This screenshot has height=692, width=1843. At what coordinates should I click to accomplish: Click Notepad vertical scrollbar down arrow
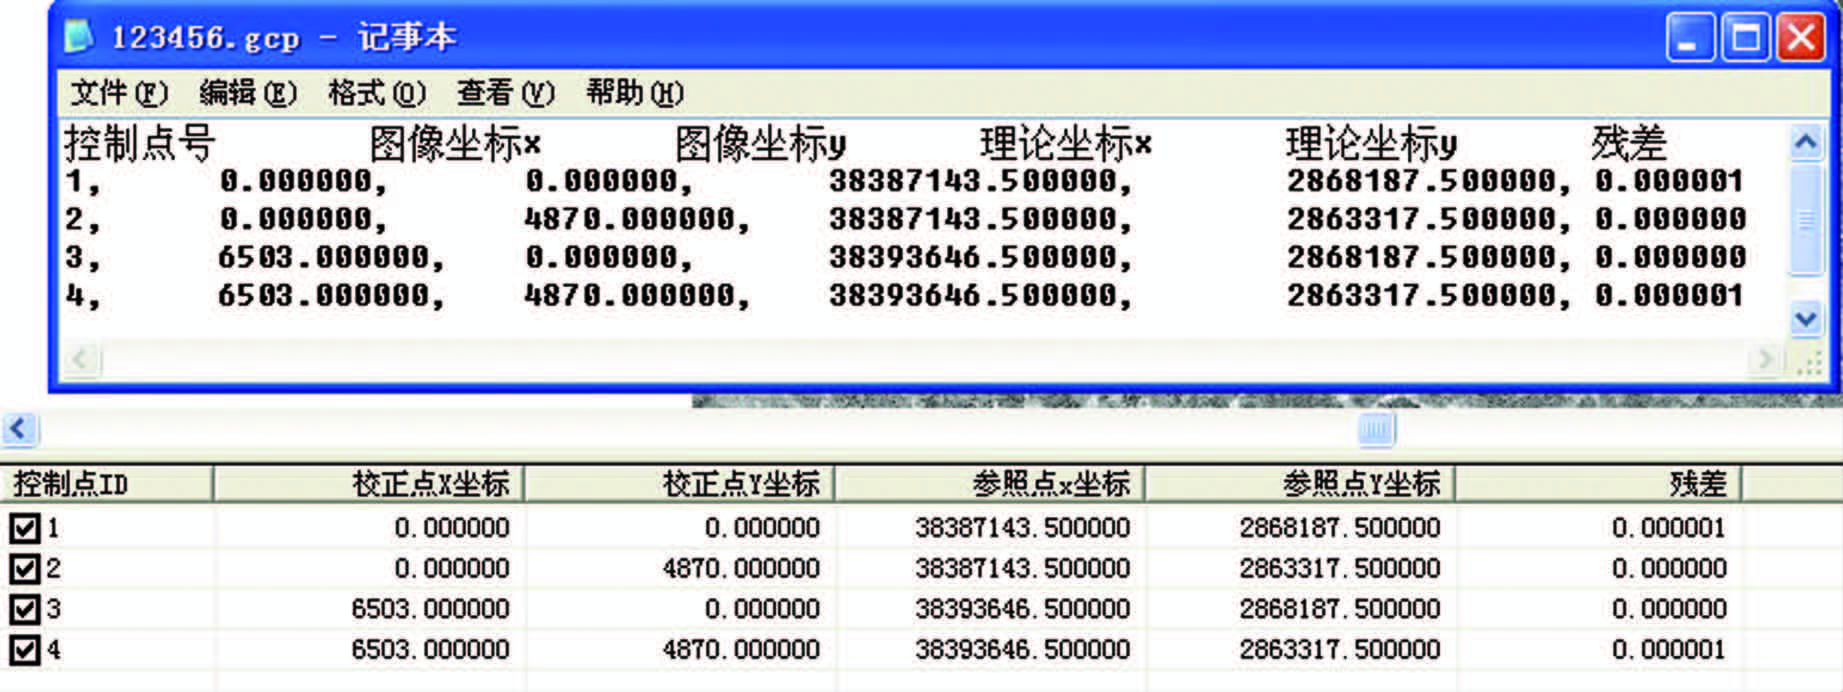1805,319
